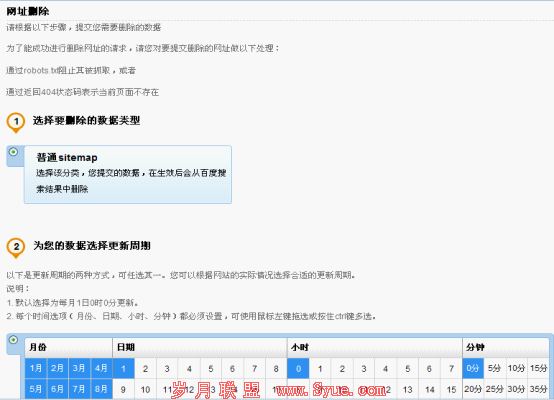The width and height of the screenshot is (554, 400).
Task: Select hour 6 in the 小时 grid
Action: (x=429, y=368)
